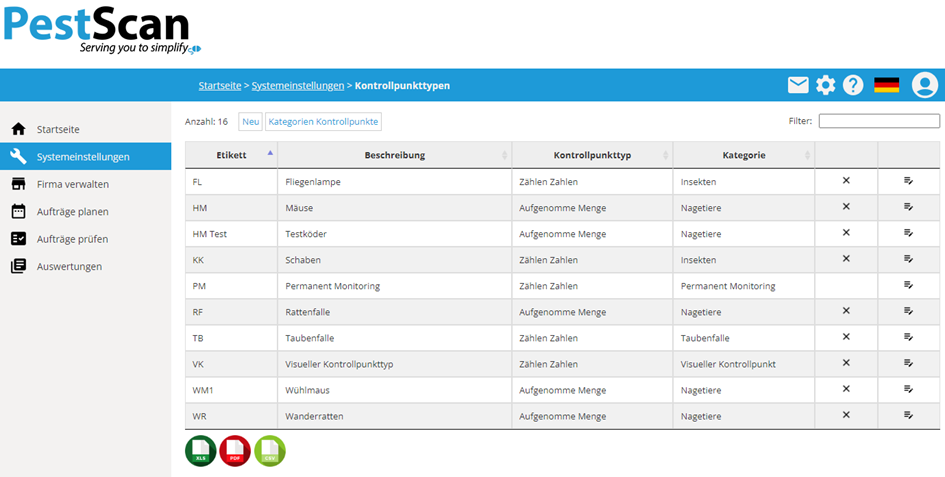Edit the HM Mäuse entry
The width and height of the screenshot is (945, 477).
909,207
